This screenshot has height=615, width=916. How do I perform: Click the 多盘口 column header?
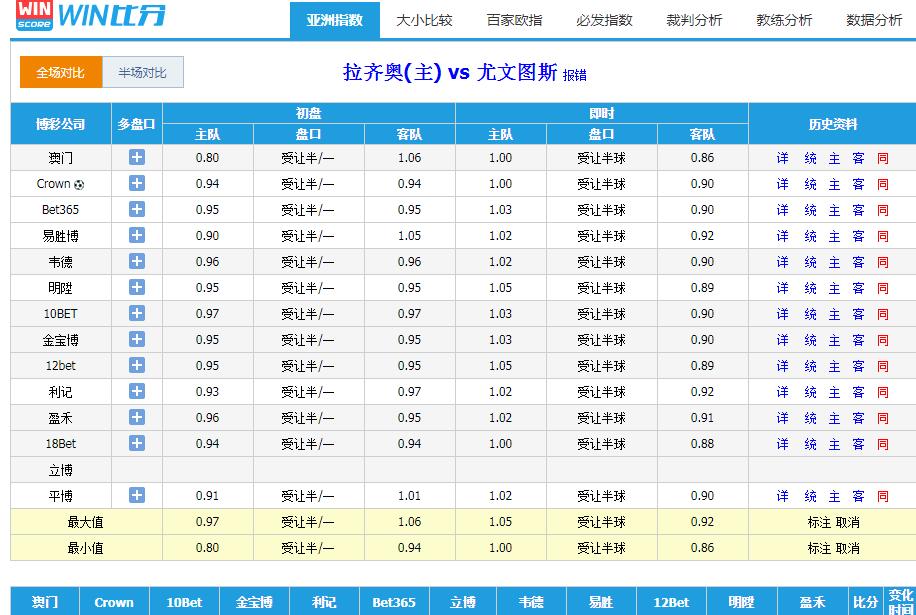137,124
